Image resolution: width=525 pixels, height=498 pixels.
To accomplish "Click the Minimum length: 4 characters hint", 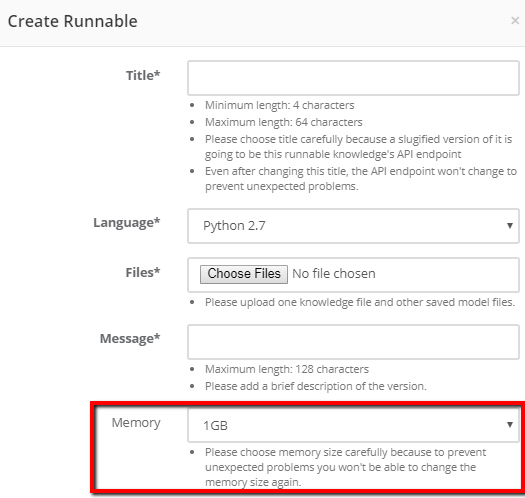I will click(280, 105).
